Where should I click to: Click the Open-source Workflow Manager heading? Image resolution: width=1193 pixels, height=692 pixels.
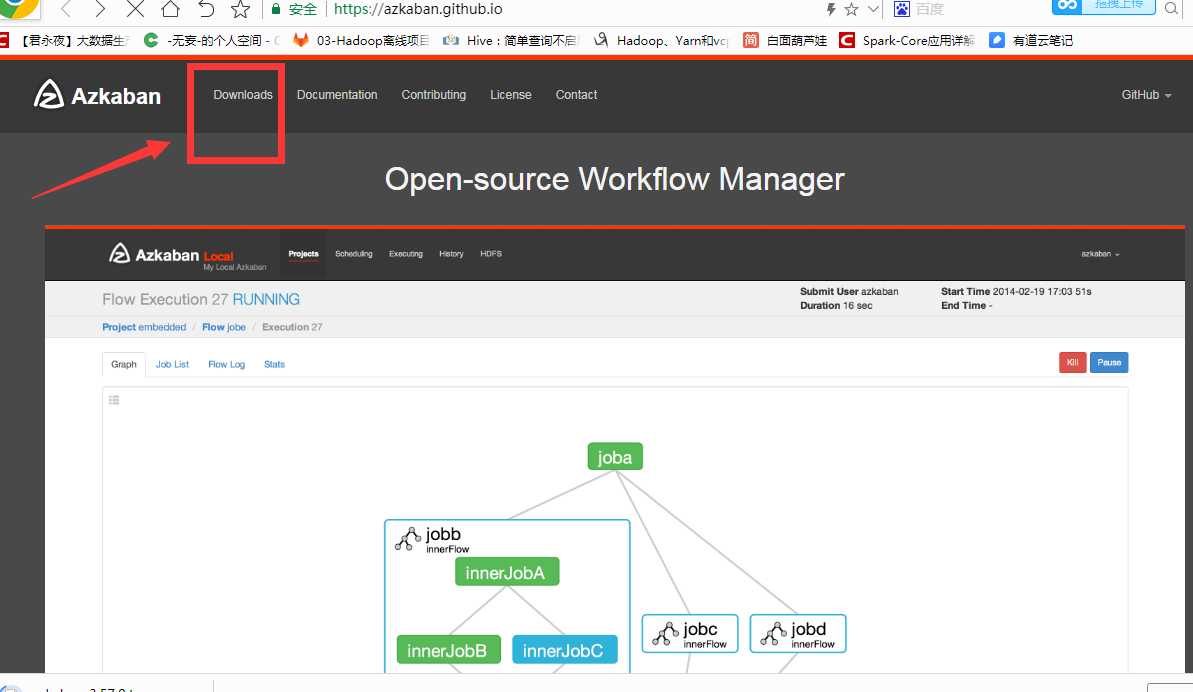click(615, 179)
